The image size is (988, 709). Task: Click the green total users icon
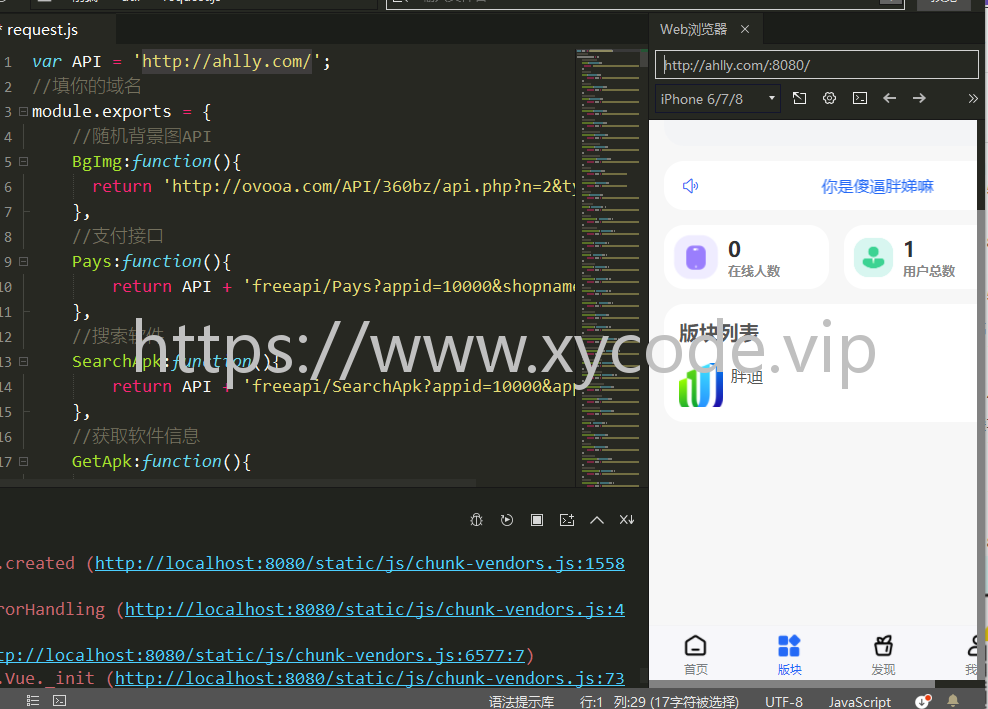coord(873,257)
